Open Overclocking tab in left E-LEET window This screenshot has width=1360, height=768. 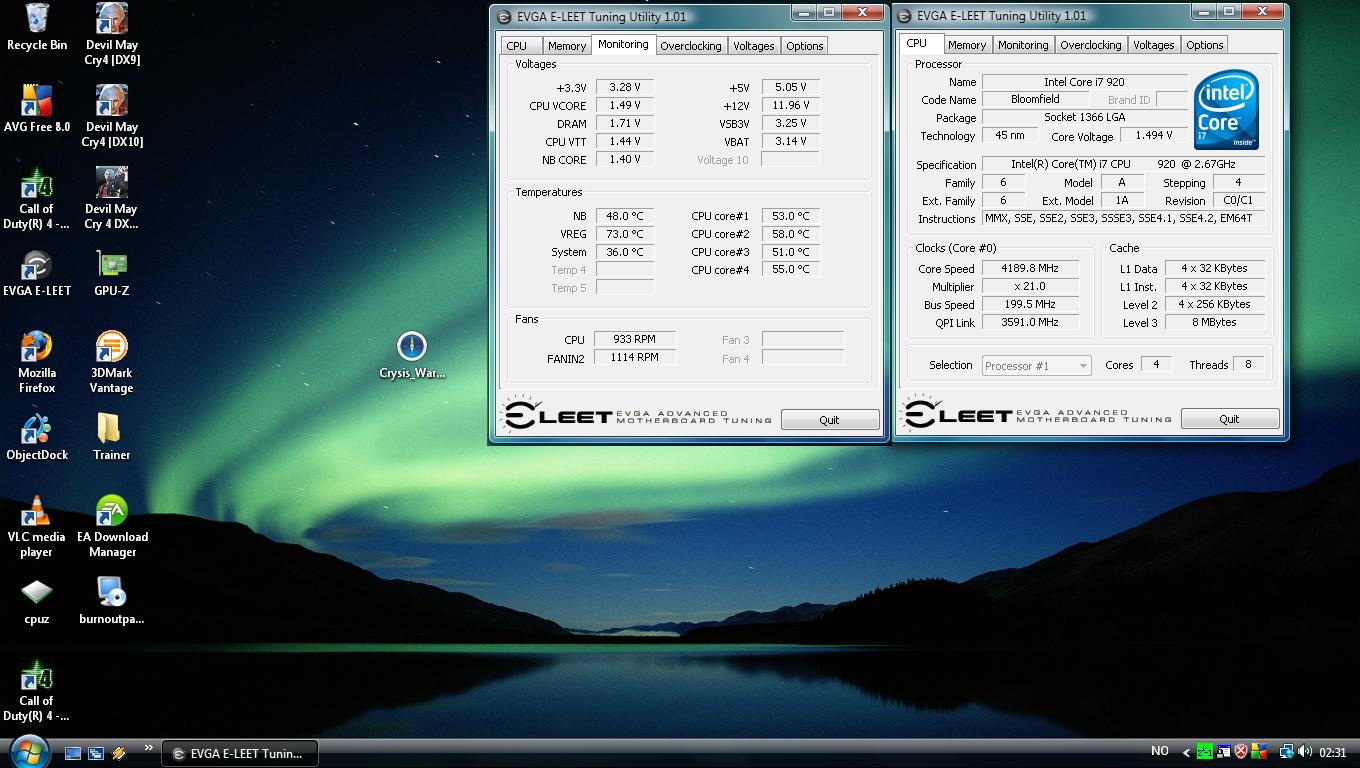point(690,46)
